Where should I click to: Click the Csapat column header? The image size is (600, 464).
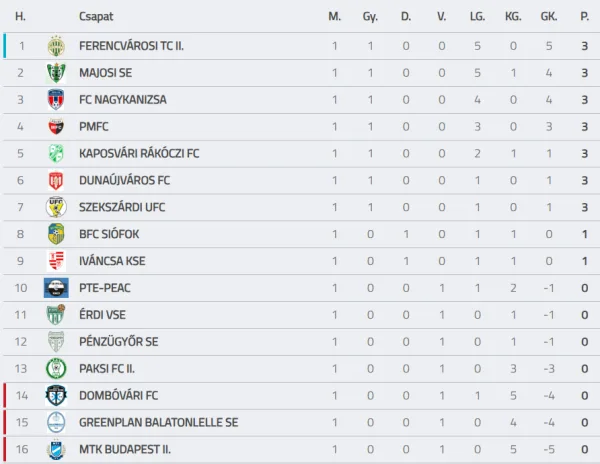96,16
